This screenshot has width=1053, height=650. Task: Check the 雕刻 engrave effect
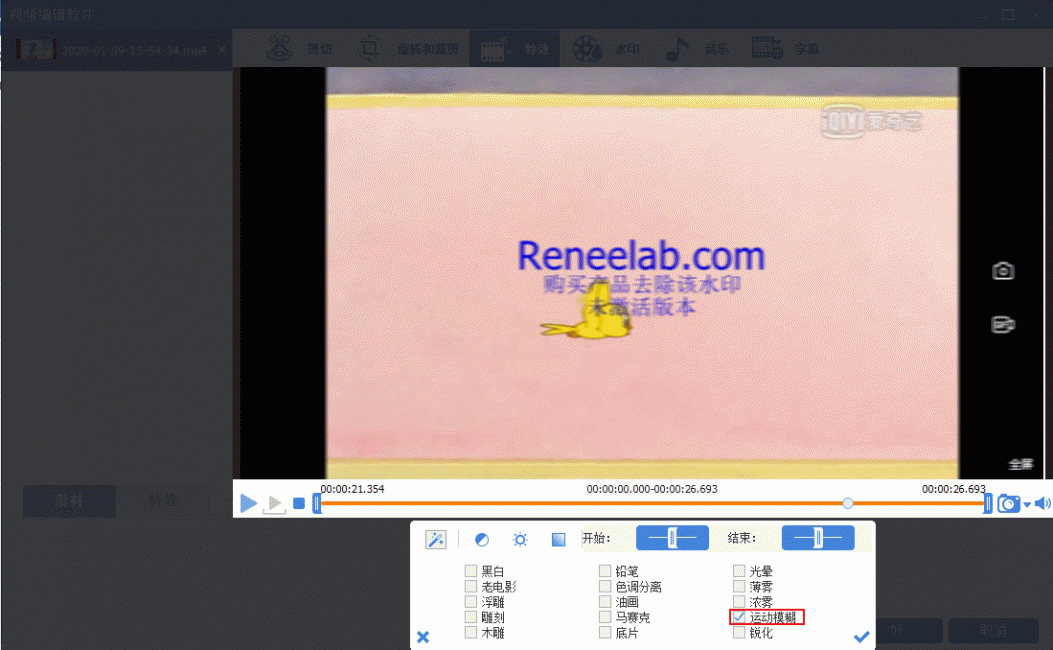click(x=471, y=617)
